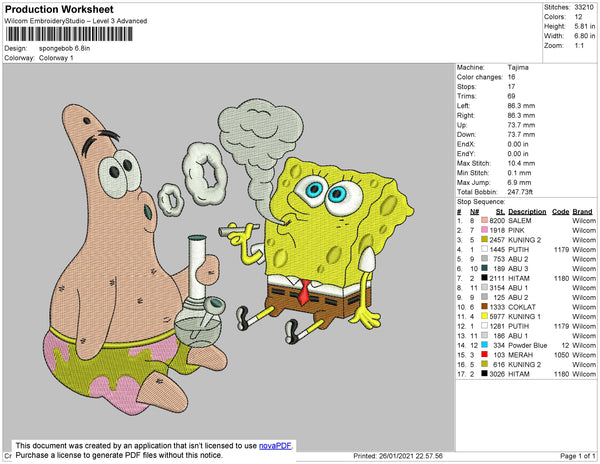Image resolution: width=600 pixels, height=464 pixels.
Task: Select the PINK color swatch
Action: 484,230
